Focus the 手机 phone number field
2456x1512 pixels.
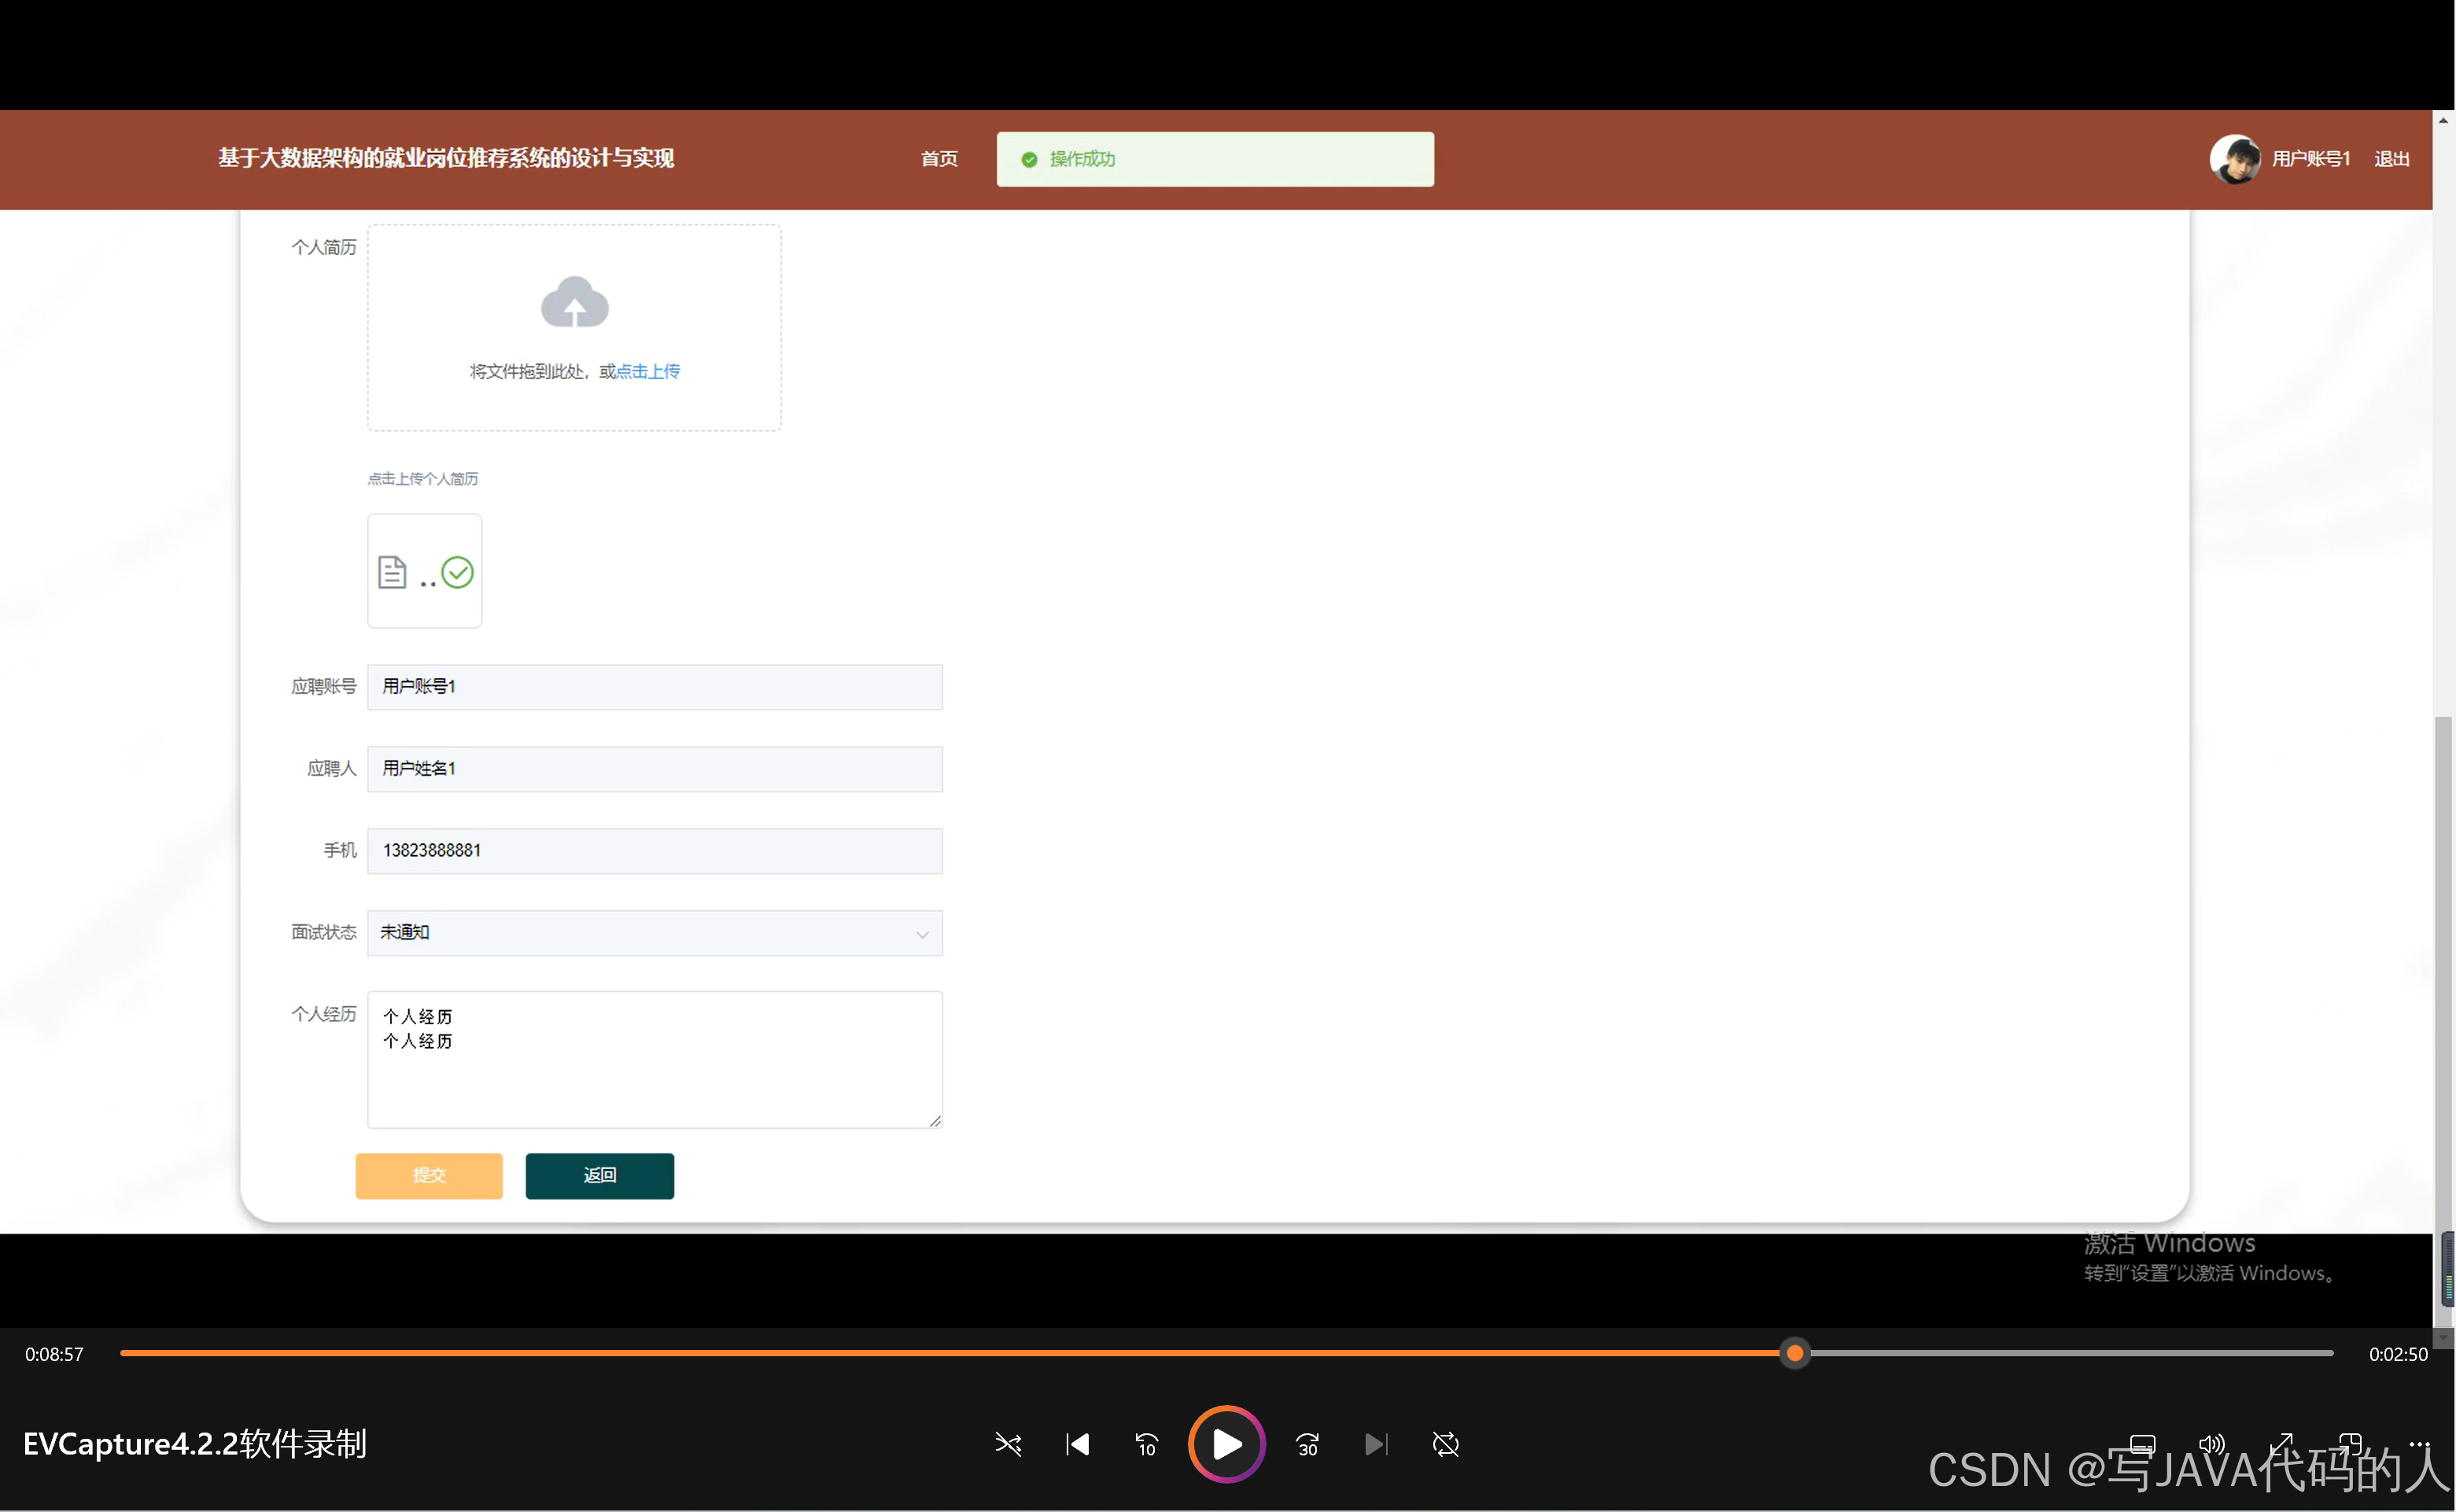point(655,851)
